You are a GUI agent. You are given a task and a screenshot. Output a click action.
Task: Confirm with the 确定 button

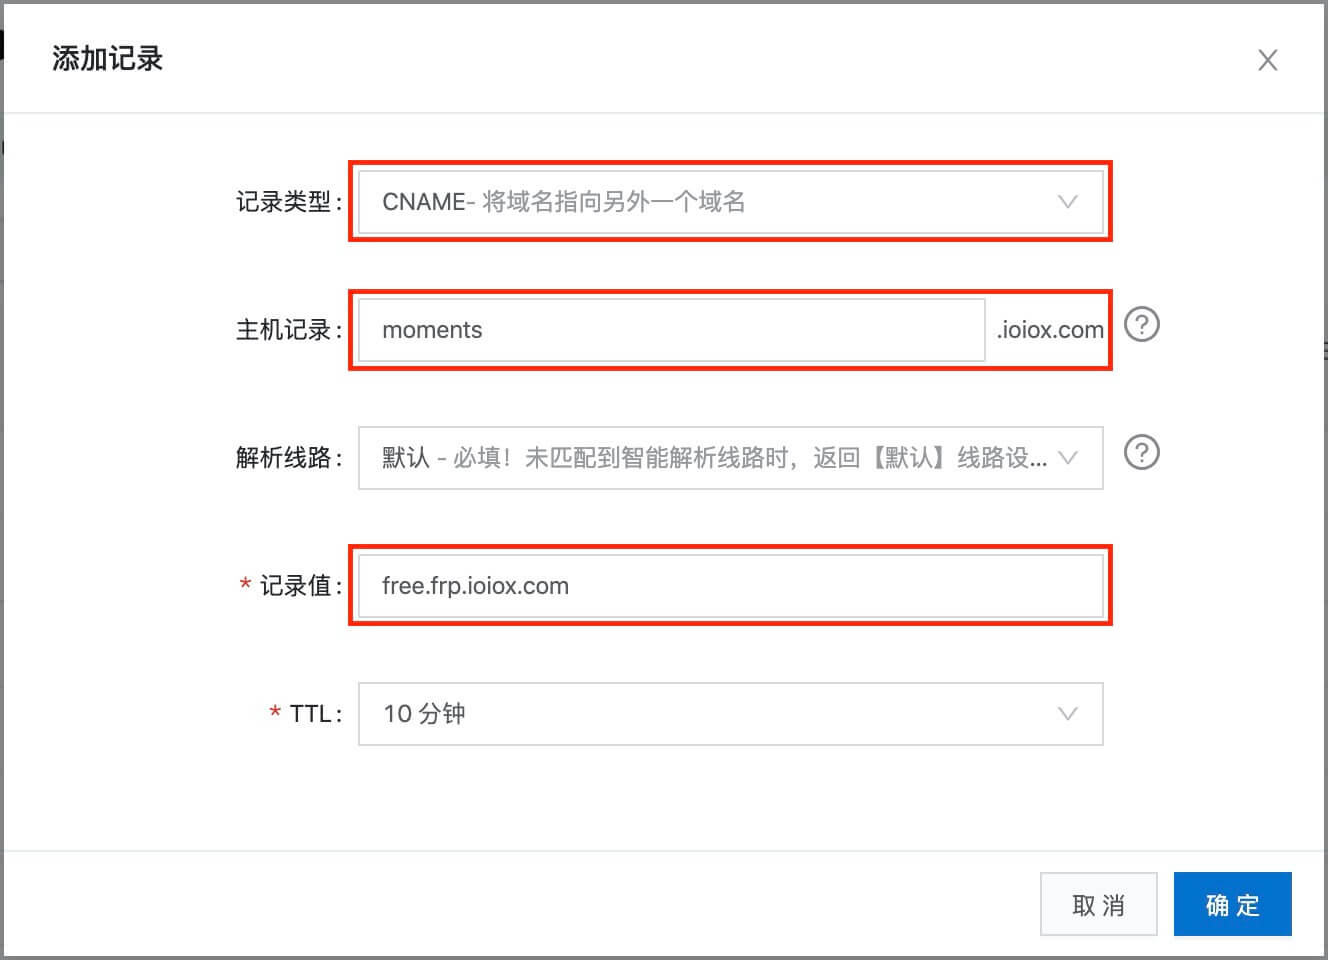[1232, 905]
